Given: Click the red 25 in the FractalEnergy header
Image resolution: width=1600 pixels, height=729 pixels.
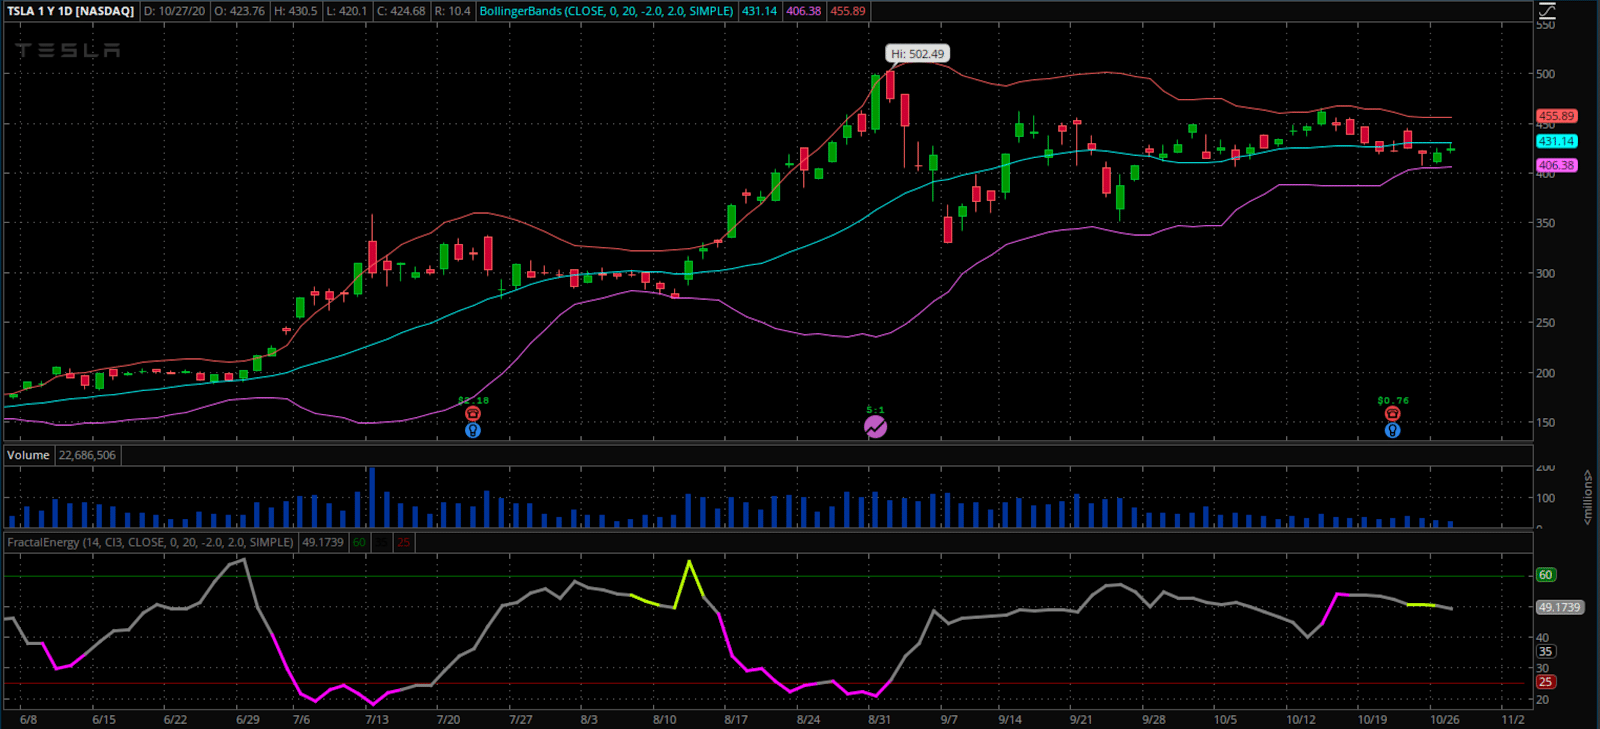Looking at the screenshot, I should click(403, 542).
